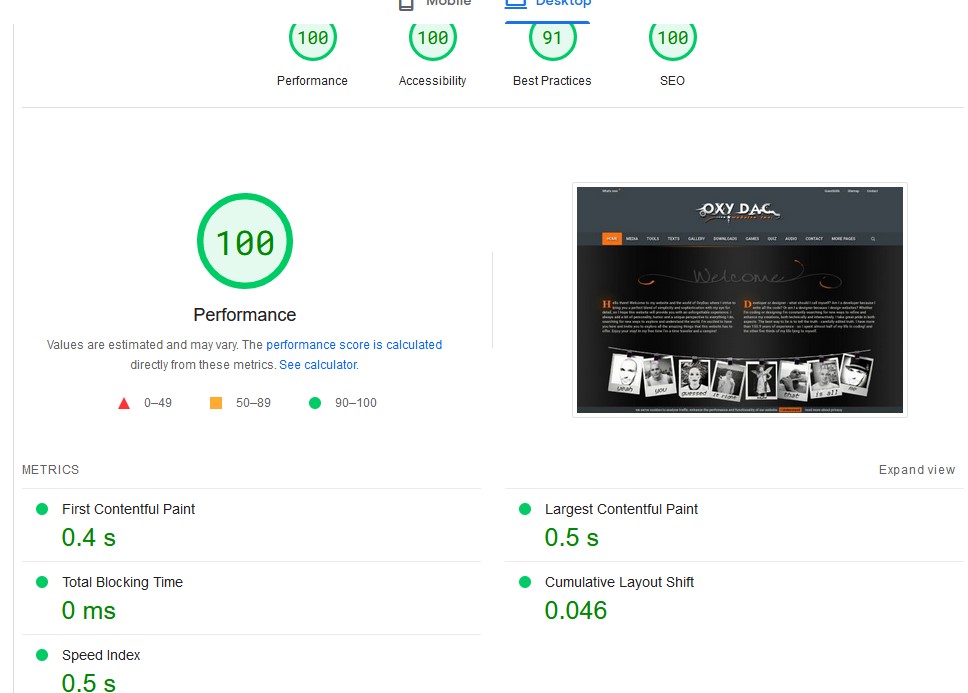Click the Oxy Dac website screenshot thumbnail
This screenshot has height=693, width=968.
click(x=740, y=300)
